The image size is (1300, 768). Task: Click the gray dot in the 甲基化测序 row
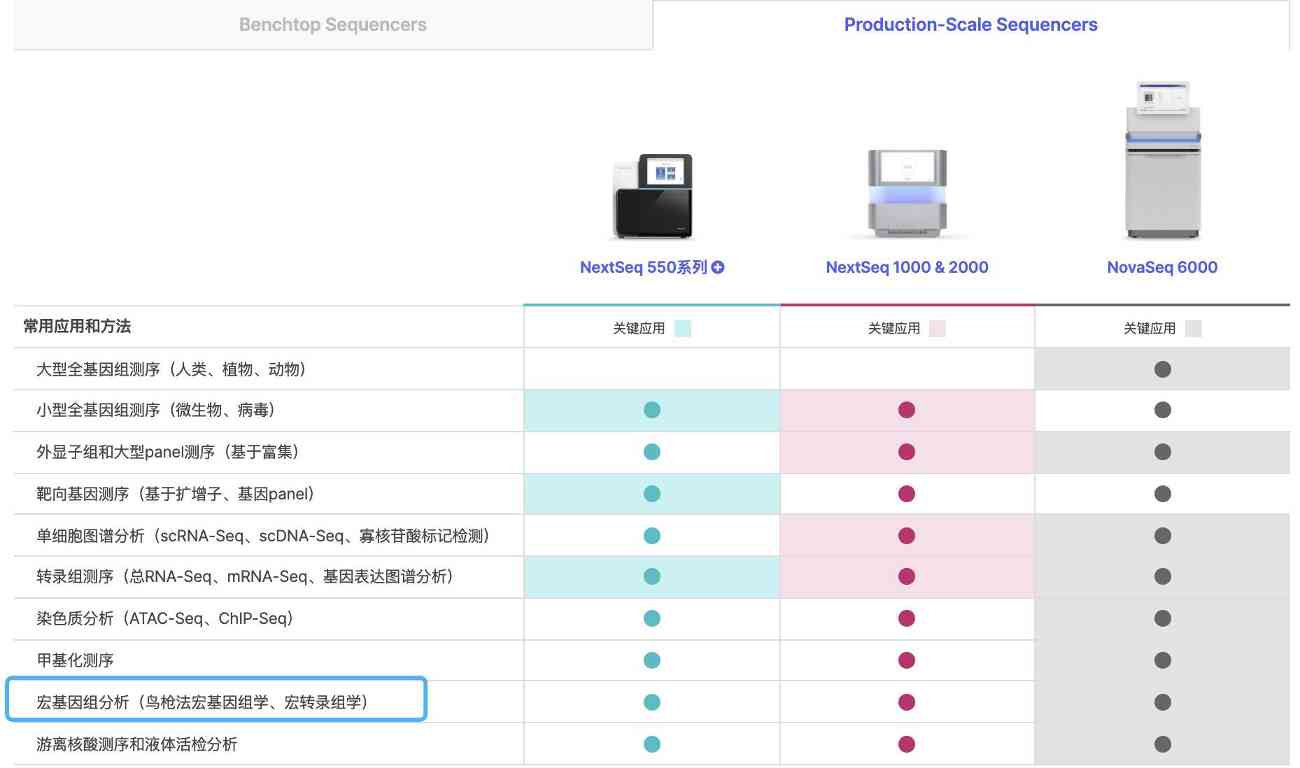click(x=1162, y=660)
